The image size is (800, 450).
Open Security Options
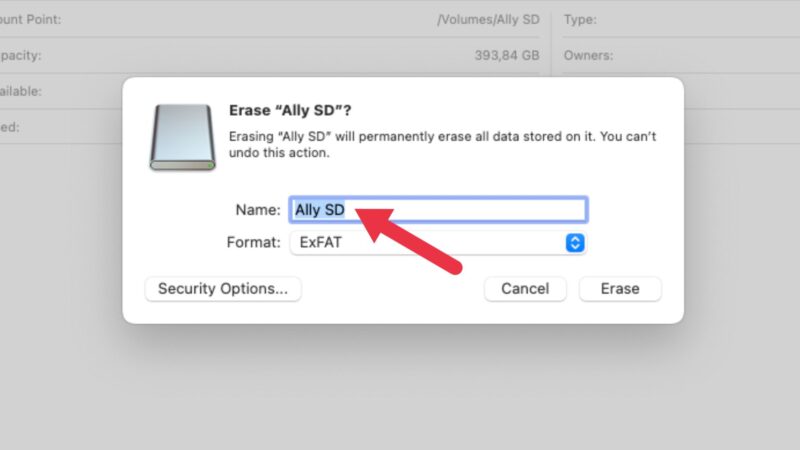(x=223, y=289)
